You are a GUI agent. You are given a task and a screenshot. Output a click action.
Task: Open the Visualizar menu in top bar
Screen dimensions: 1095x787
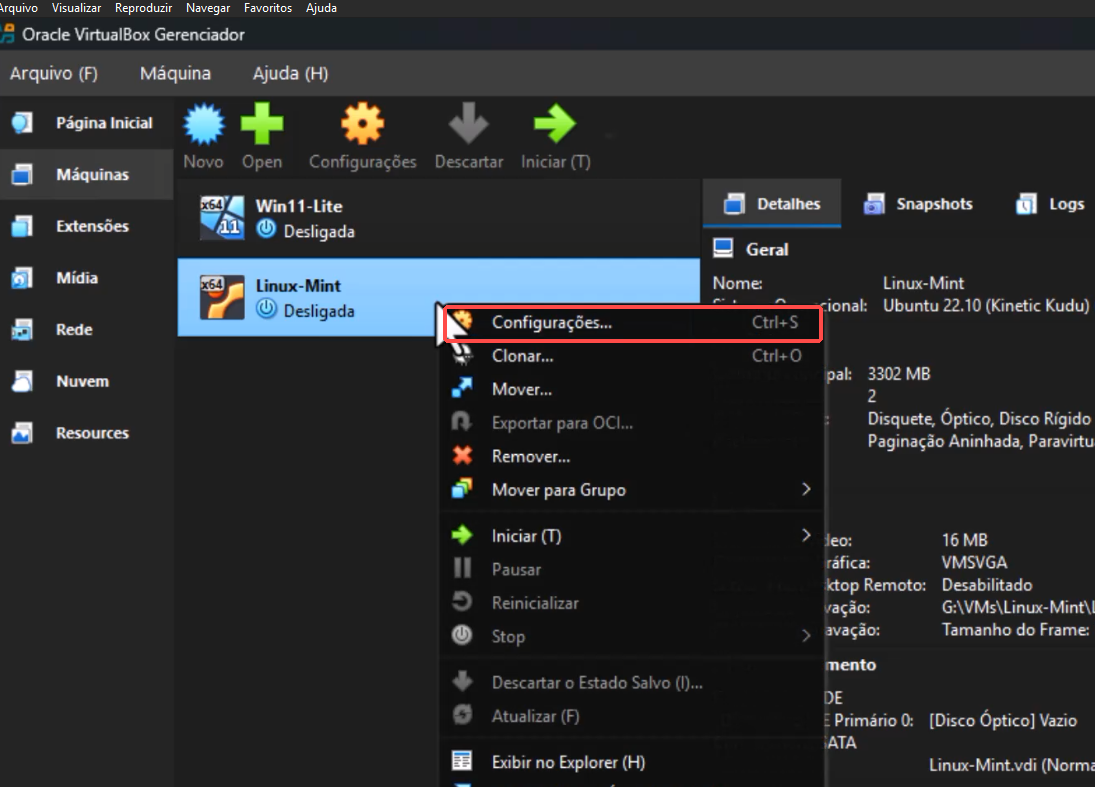point(76,8)
